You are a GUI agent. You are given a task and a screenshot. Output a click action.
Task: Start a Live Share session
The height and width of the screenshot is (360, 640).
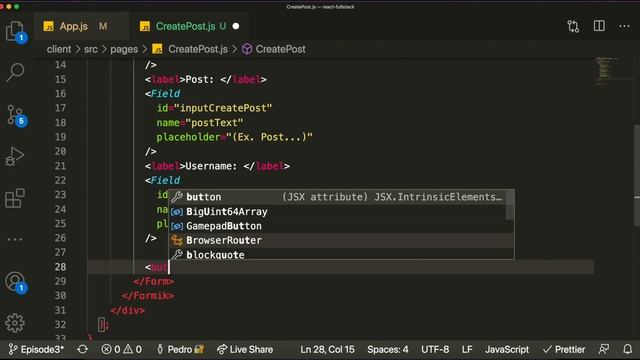tap(245, 349)
